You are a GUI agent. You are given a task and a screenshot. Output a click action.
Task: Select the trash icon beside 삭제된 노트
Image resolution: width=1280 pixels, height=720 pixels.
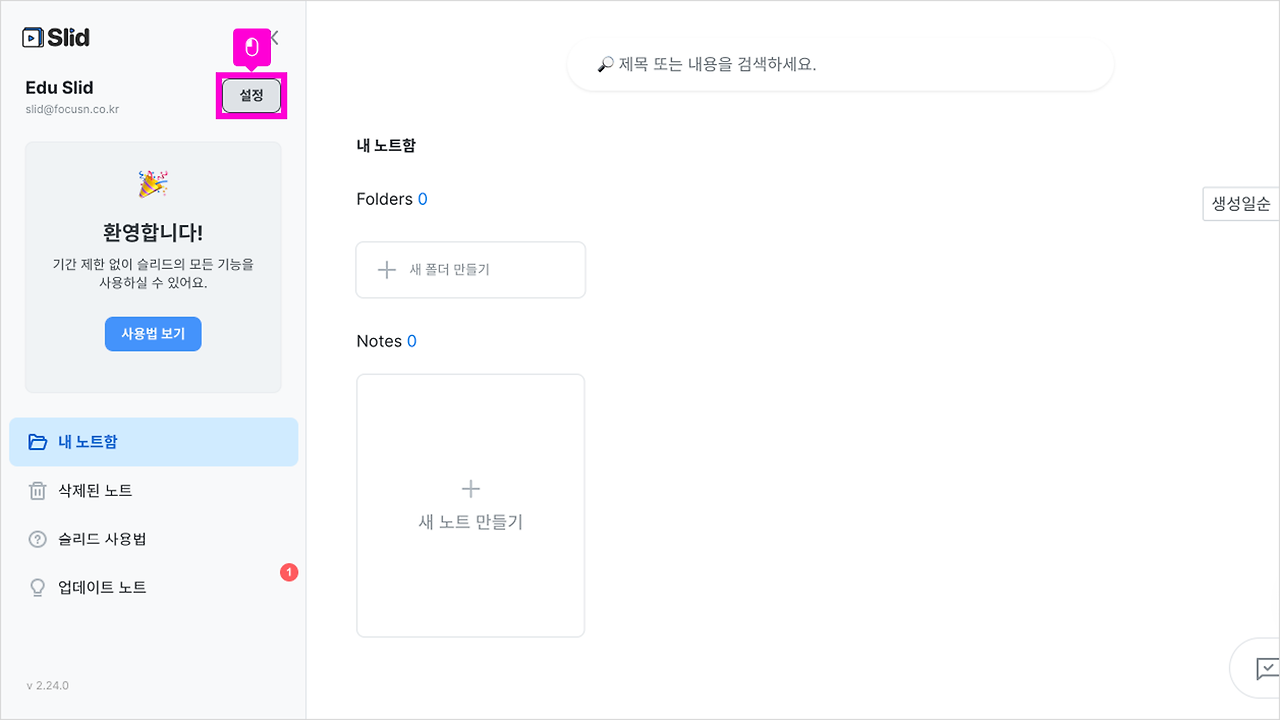[x=37, y=490]
